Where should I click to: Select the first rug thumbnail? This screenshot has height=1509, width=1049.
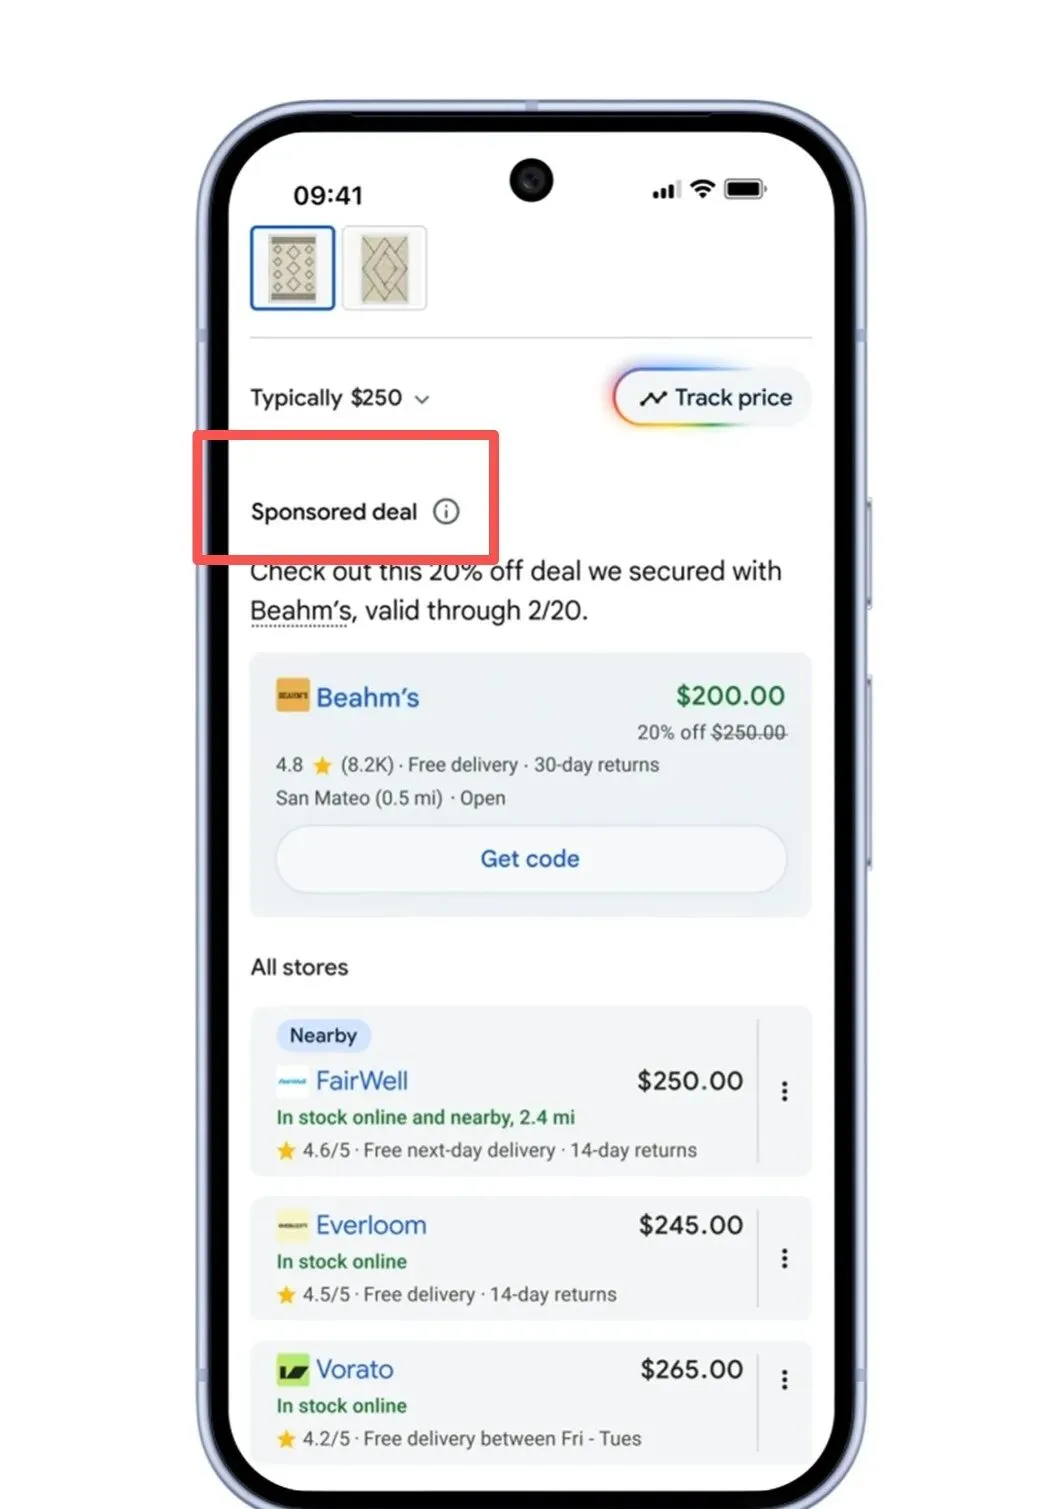click(292, 268)
